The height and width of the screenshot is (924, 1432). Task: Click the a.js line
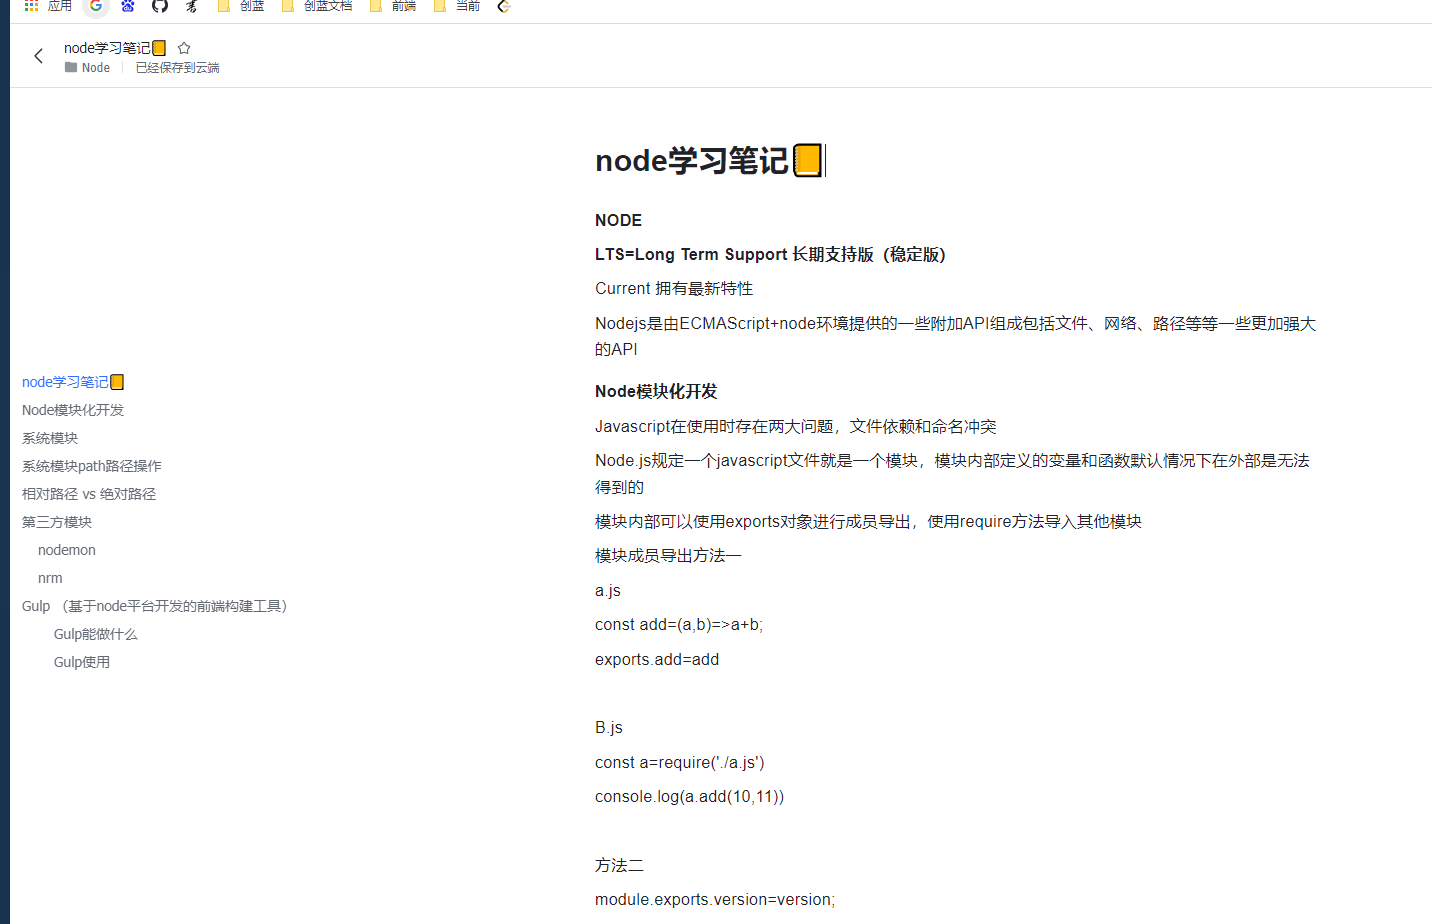pos(608,590)
